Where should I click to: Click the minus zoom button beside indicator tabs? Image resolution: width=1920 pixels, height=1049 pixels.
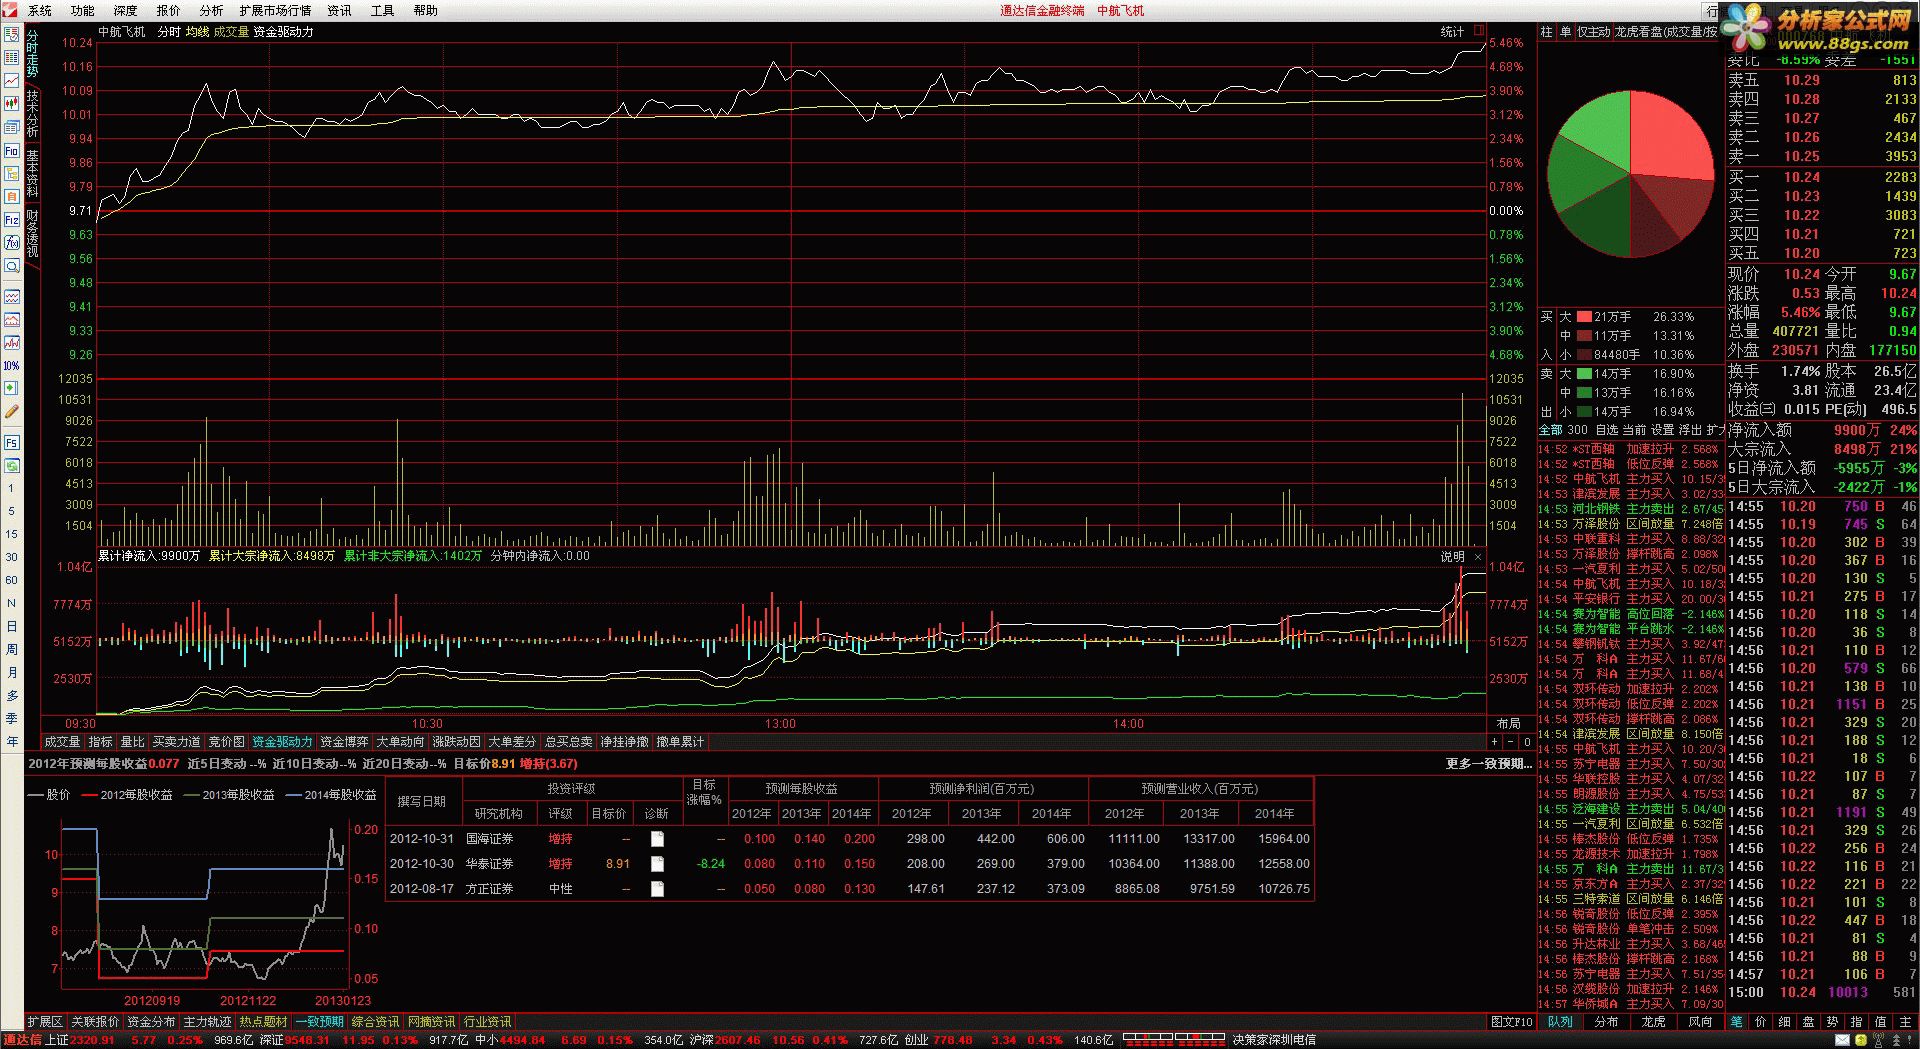1511,742
